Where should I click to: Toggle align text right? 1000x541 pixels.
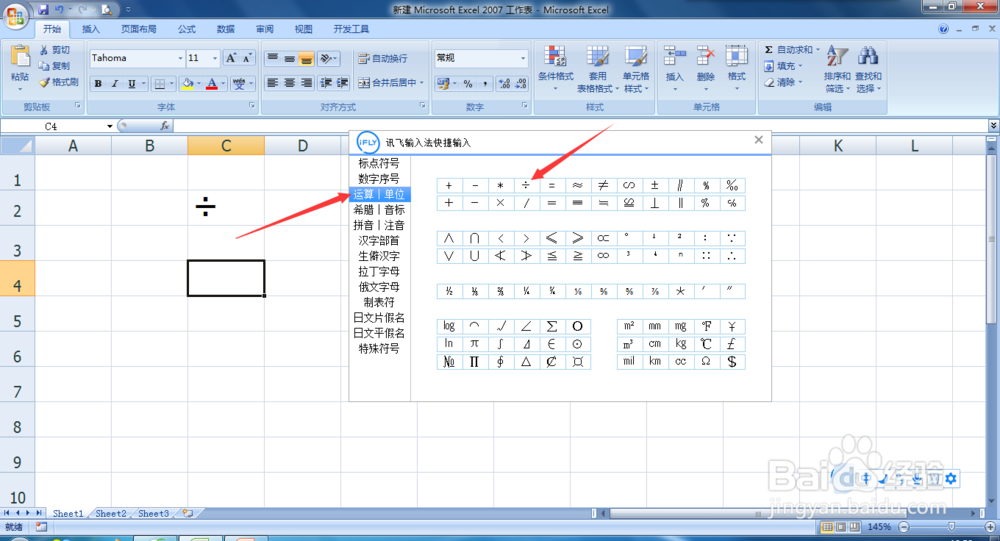[x=306, y=83]
